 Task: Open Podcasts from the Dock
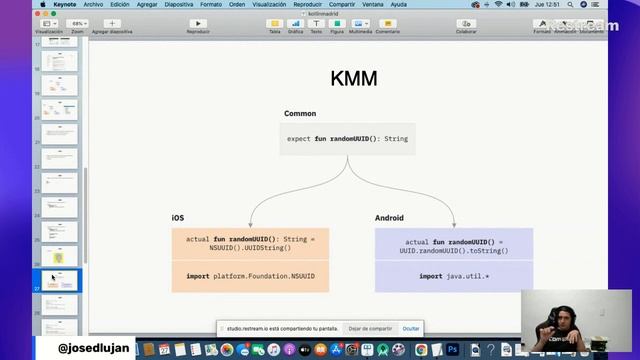pyautogui.click(x=289, y=350)
